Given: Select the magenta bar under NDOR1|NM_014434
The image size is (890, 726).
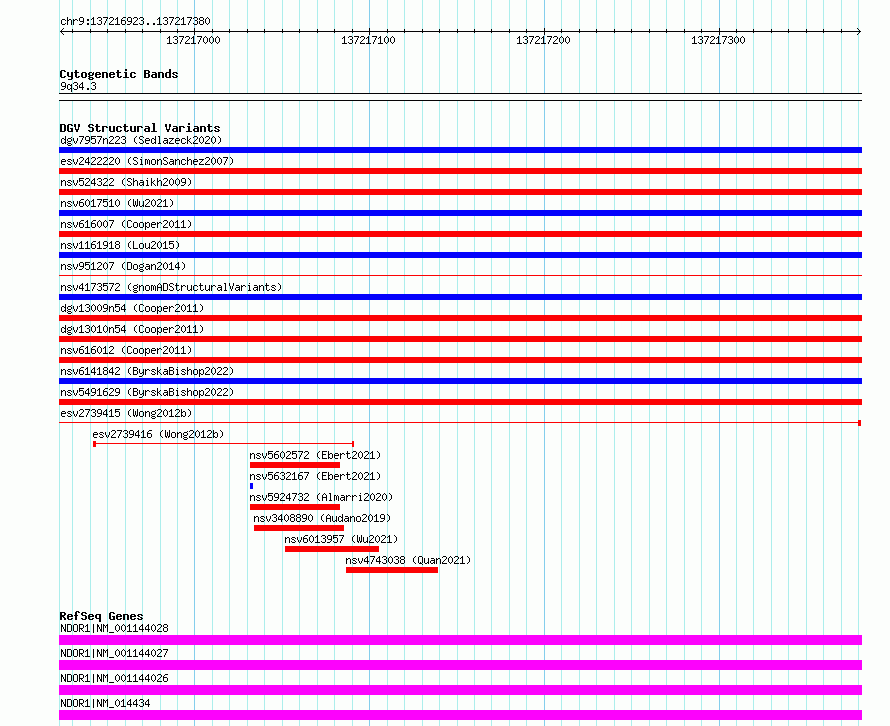Looking at the screenshot, I should tap(460, 715).
